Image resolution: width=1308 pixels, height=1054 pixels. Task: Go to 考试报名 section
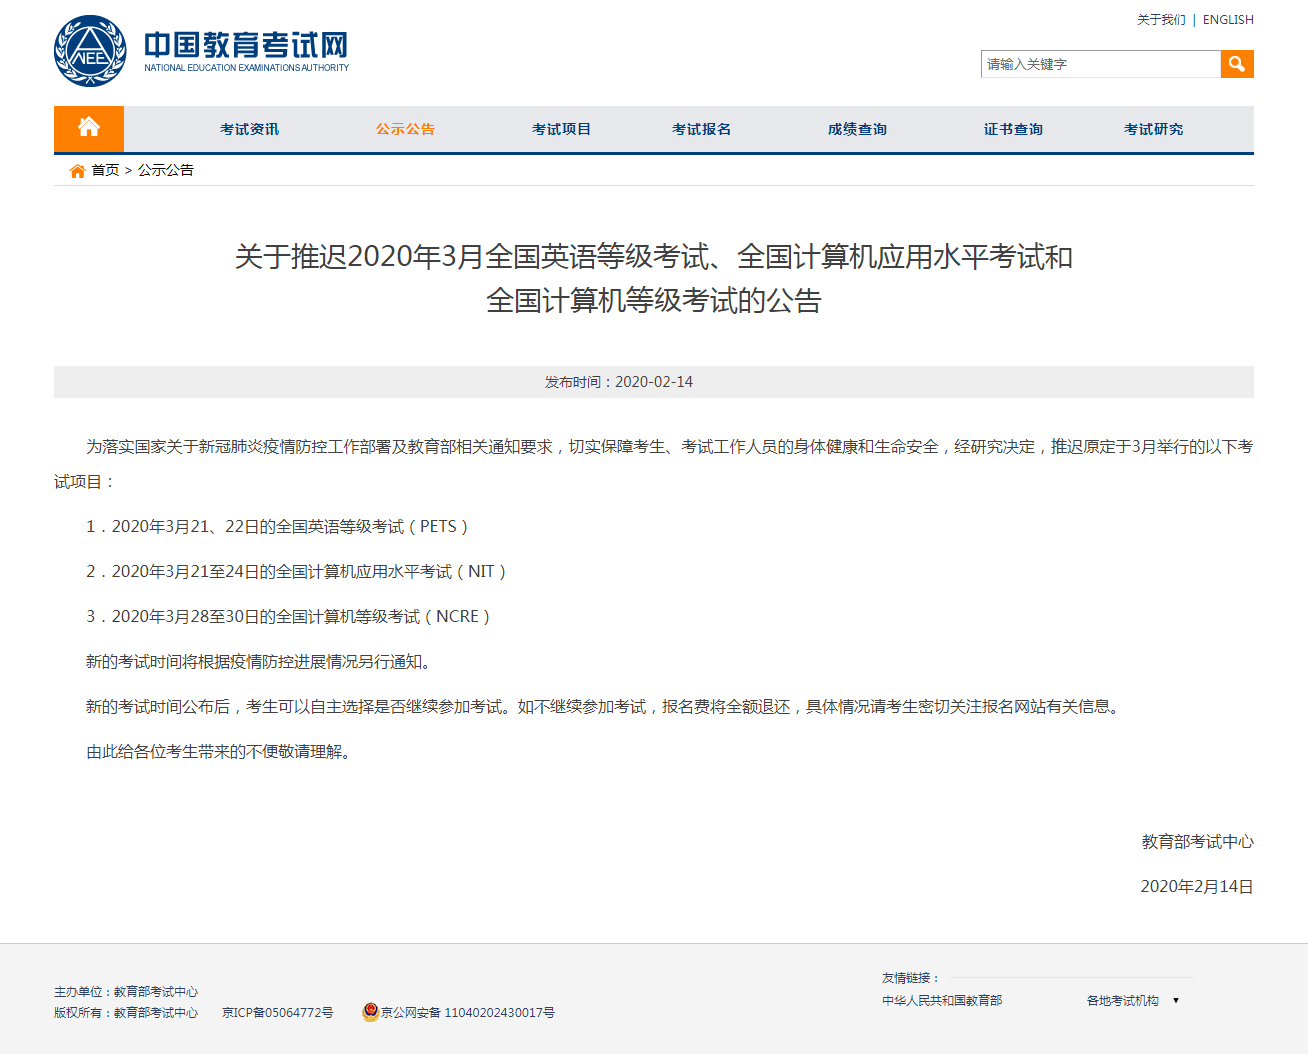point(701,129)
